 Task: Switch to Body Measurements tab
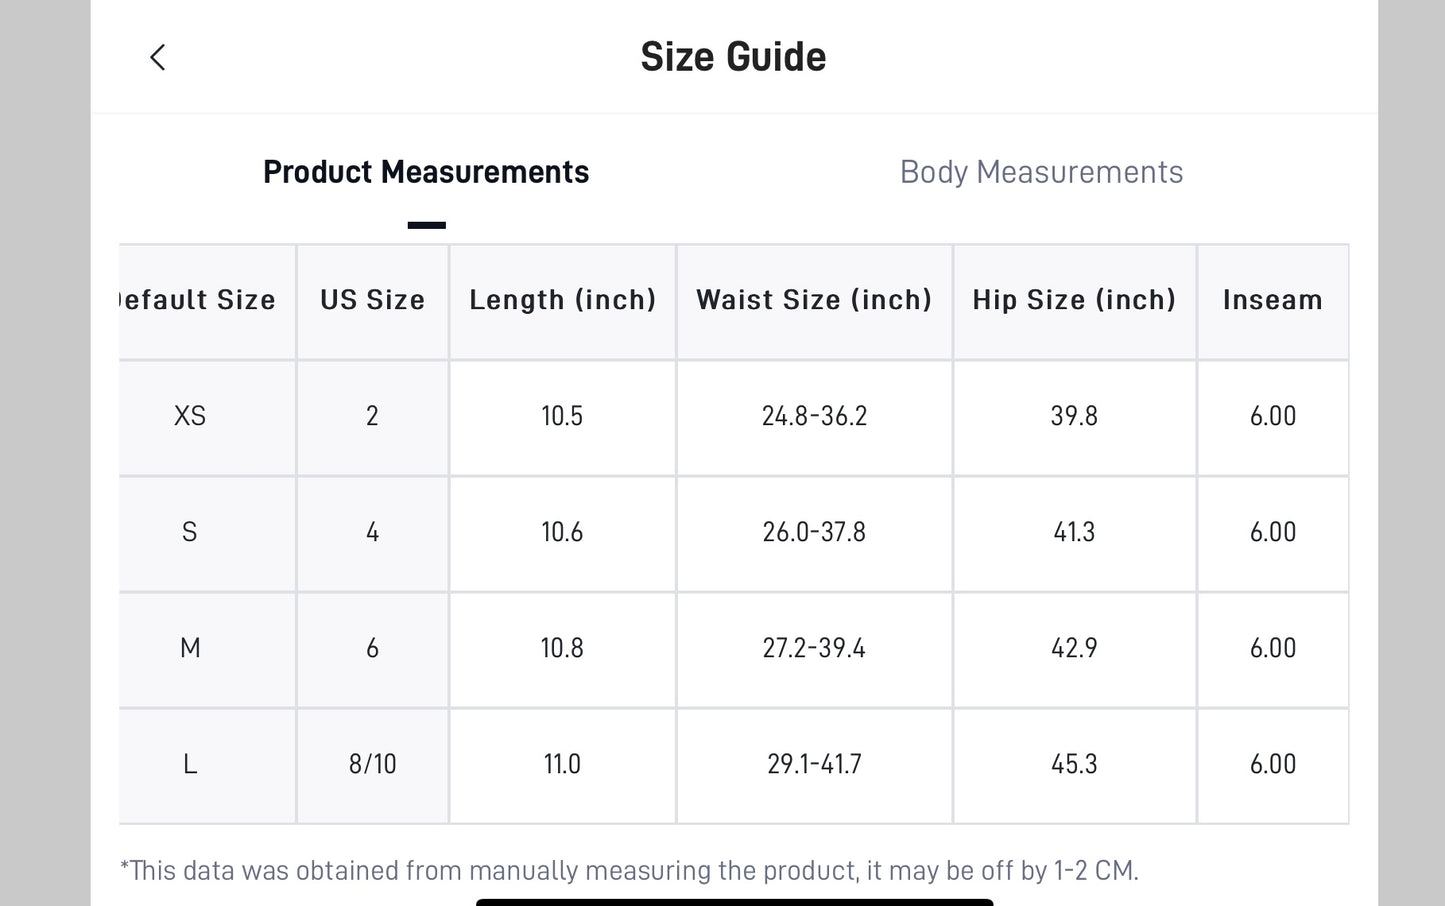pyautogui.click(x=1041, y=172)
